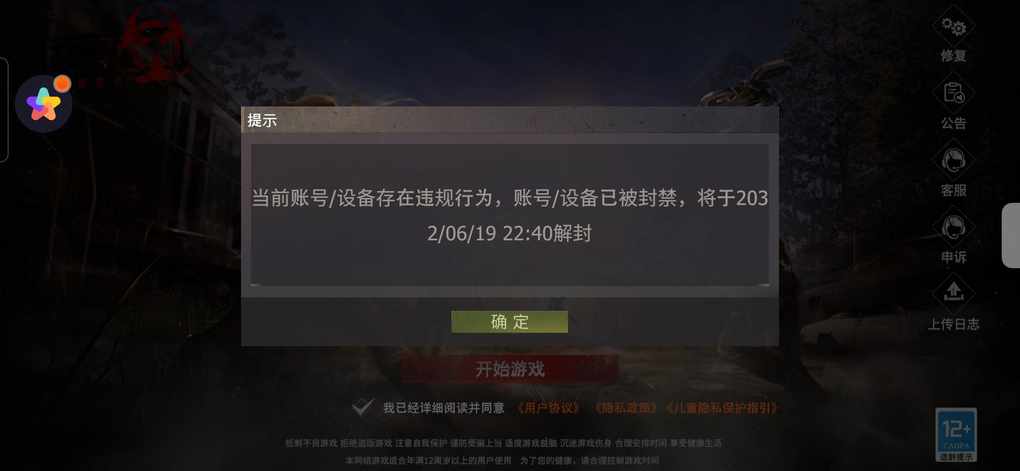Open the 公告 announcement clipboard icon
Viewport: 1020px width, 471px height.
click(x=954, y=93)
